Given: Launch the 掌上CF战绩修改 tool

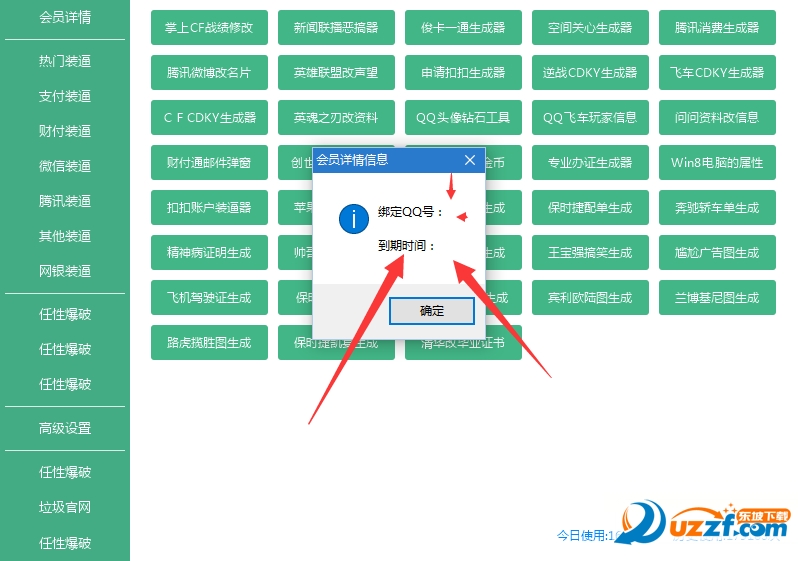Looking at the screenshot, I should click(x=209, y=27).
